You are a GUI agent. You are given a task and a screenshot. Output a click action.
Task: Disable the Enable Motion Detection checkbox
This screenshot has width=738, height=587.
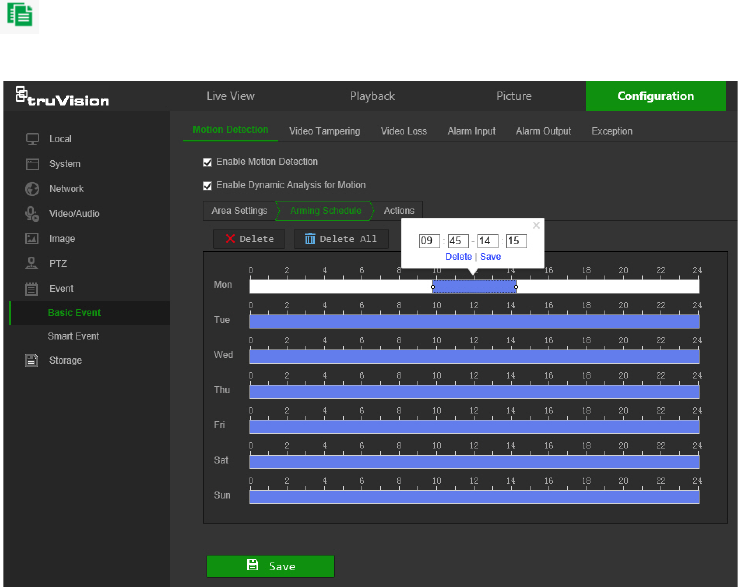(x=208, y=162)
